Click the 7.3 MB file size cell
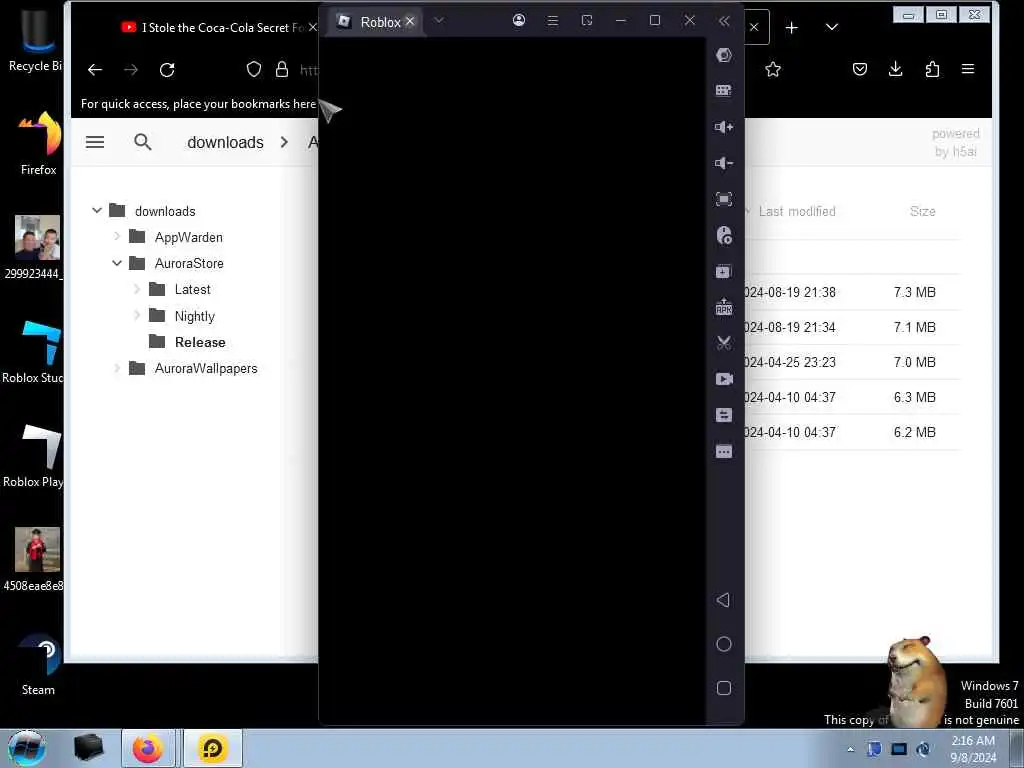The width and height of the screenshot is (1024, 768). pyautogui.click(x=914, y=292)
